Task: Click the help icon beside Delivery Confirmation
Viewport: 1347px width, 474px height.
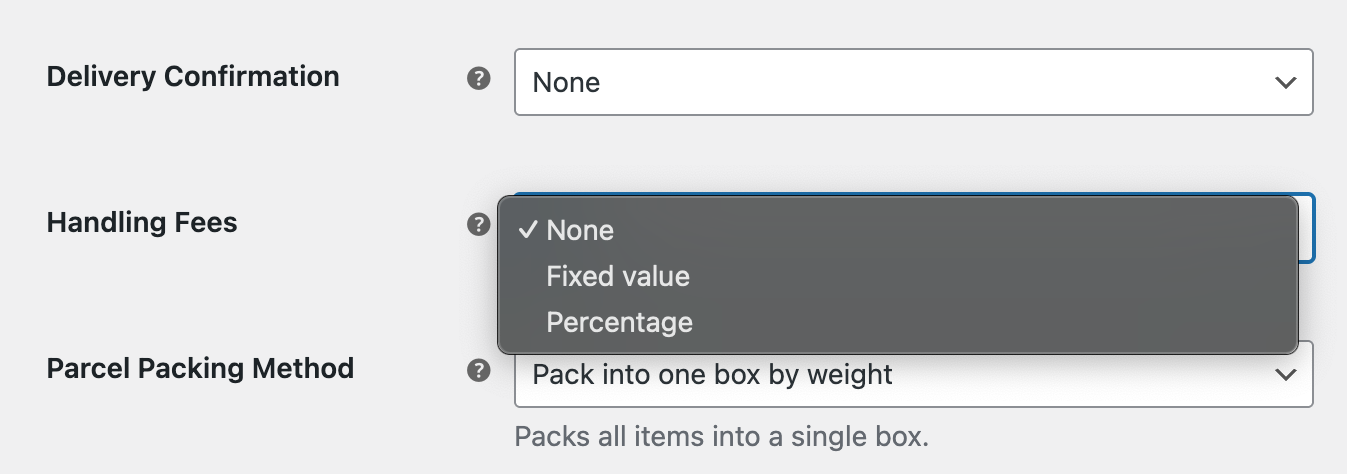Action: click(479, 78)
